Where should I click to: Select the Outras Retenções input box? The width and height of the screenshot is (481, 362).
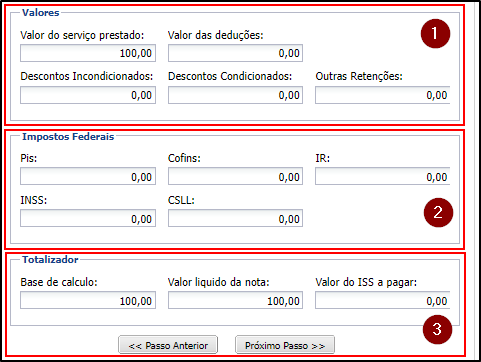[383, 95]
